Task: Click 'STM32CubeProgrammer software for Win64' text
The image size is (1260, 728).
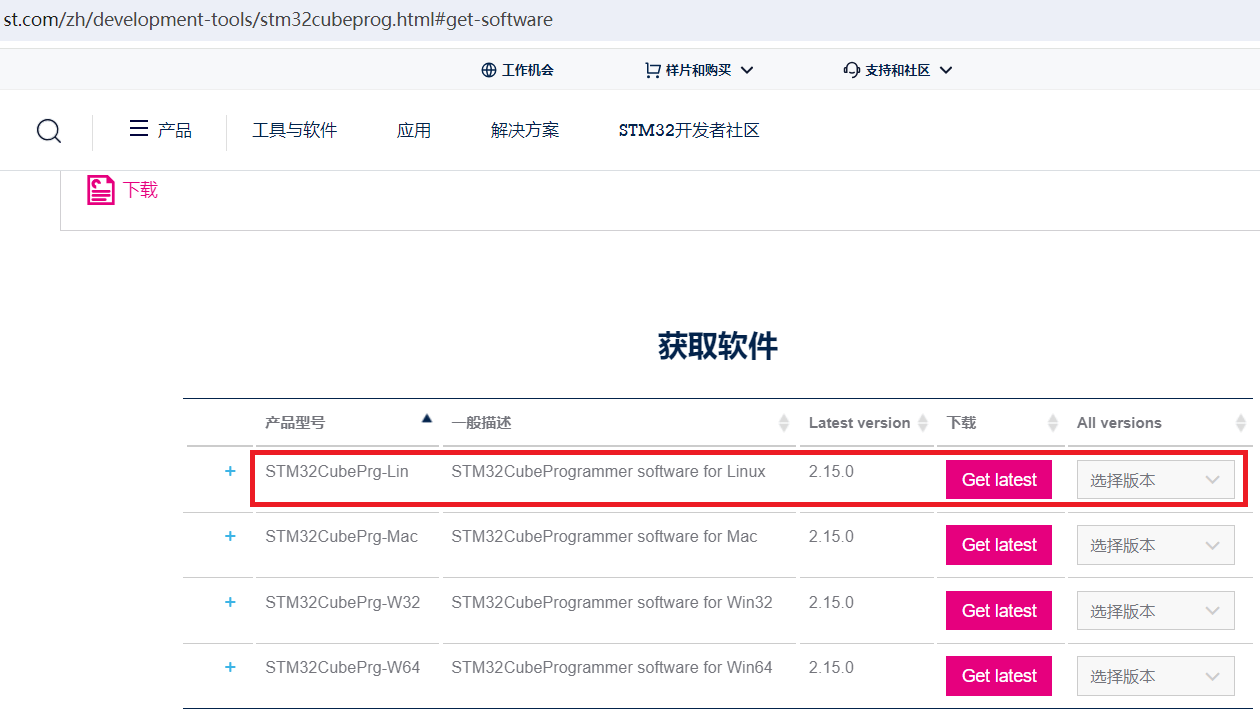Action: coord(612,667)
